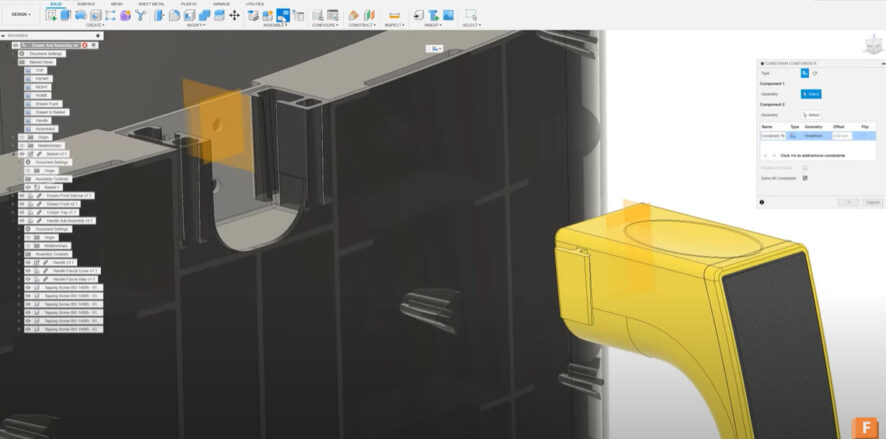
Task: Click the purple Create Form icon
Action: pos(125,15)
